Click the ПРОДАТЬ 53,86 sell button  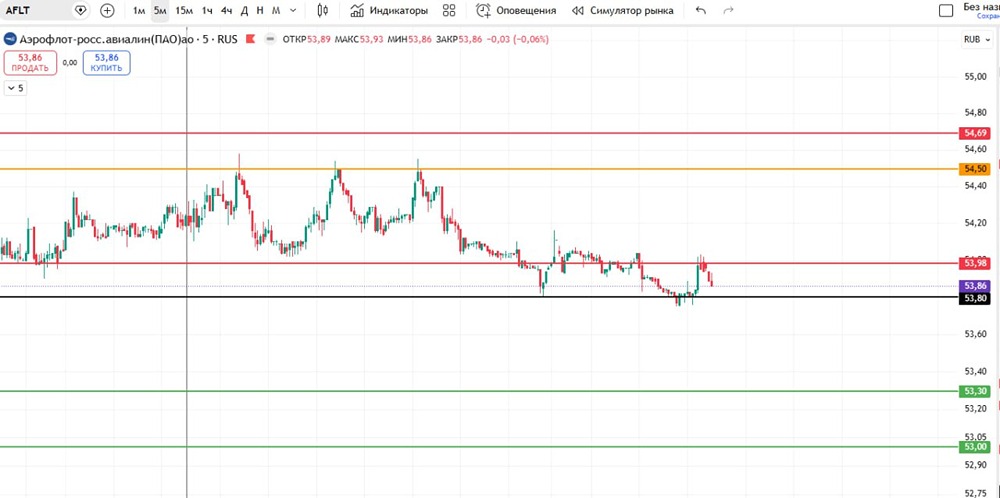pyautogui.click(x=31, y=63)
